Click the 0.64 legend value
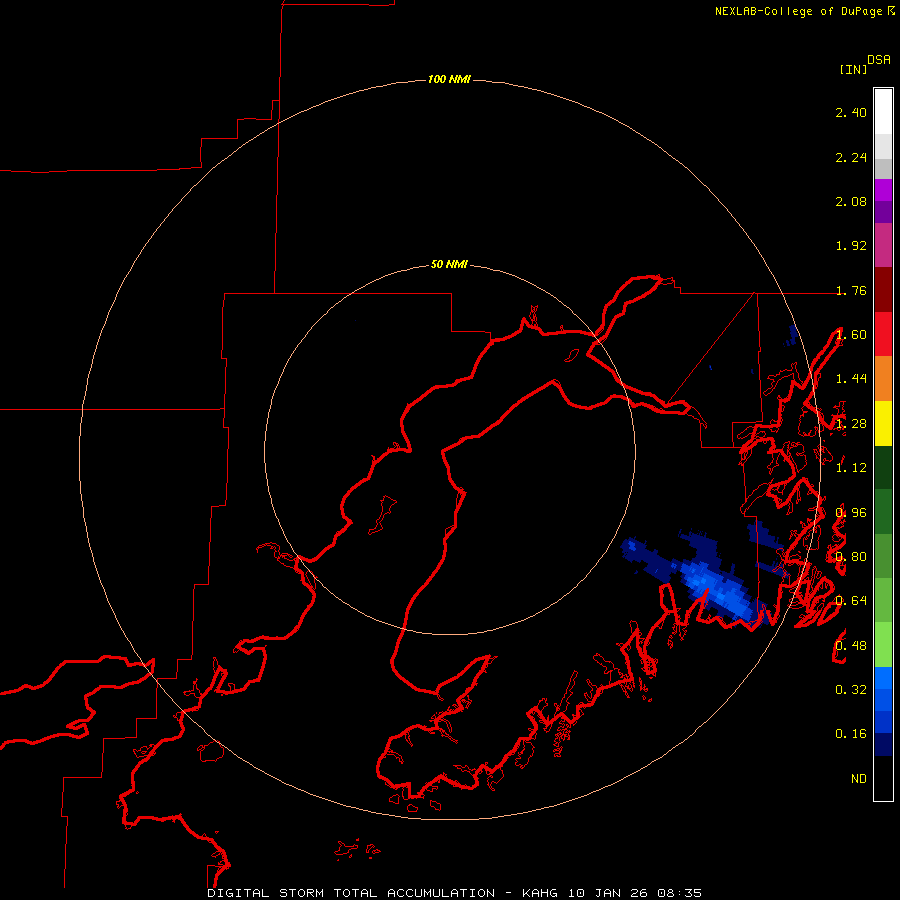This screenshot has width=900, height=900. coord(851,600)
